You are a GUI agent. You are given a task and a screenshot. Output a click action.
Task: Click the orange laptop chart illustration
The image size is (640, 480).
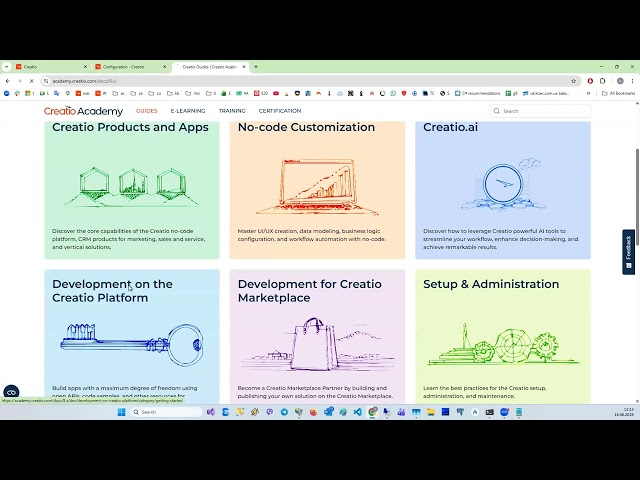pyautogui.click(x=318, y=187)
